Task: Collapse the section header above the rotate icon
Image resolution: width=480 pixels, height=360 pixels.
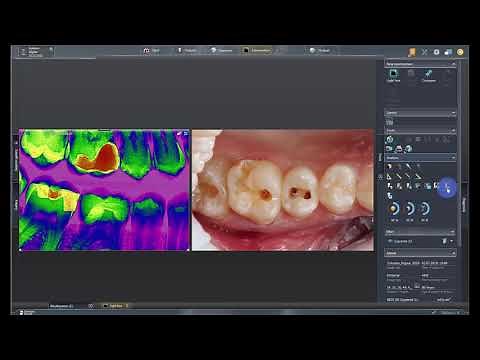Action: click(420, 130)
